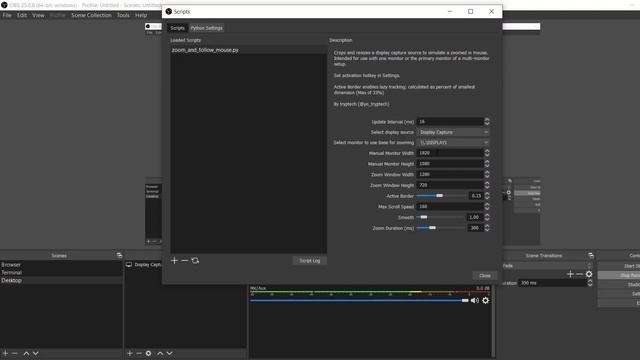Click into the Zoom Window Height field
Viewport: 640px width, 360px height.
coord(450,185)
